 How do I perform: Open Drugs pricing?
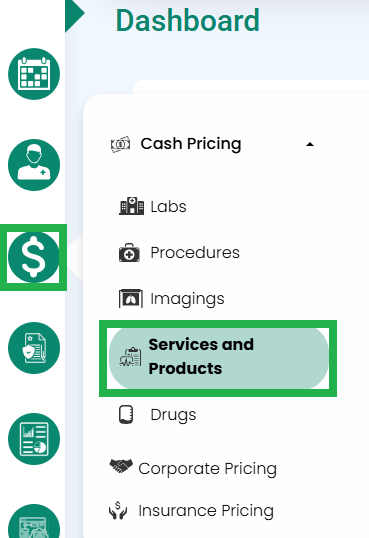pyautogui.click(x=173, y=415)
